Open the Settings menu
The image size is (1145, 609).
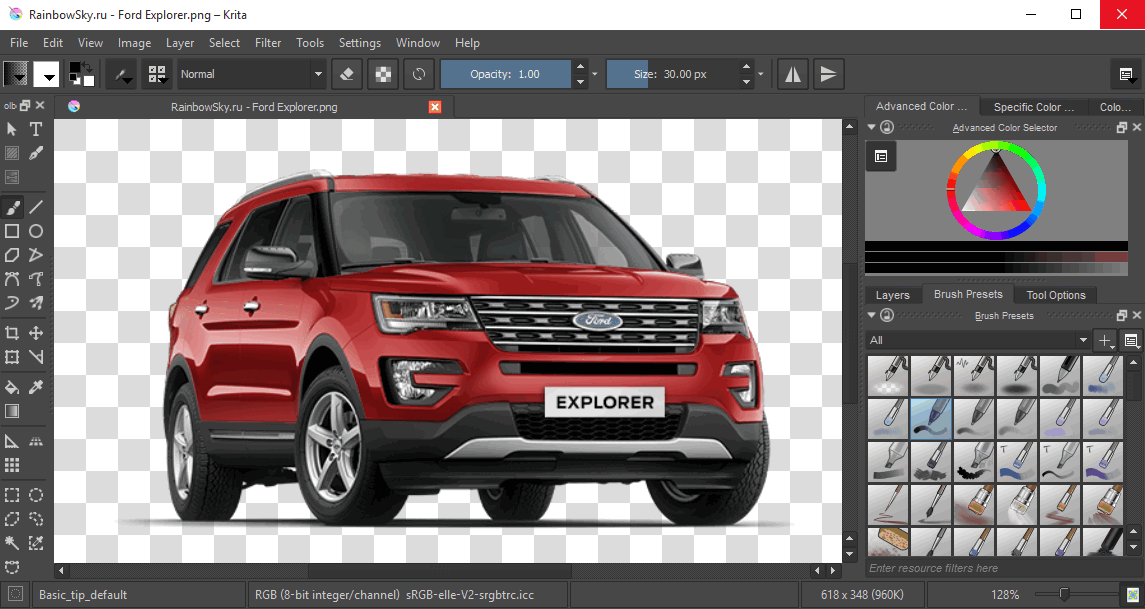(359, 42)
